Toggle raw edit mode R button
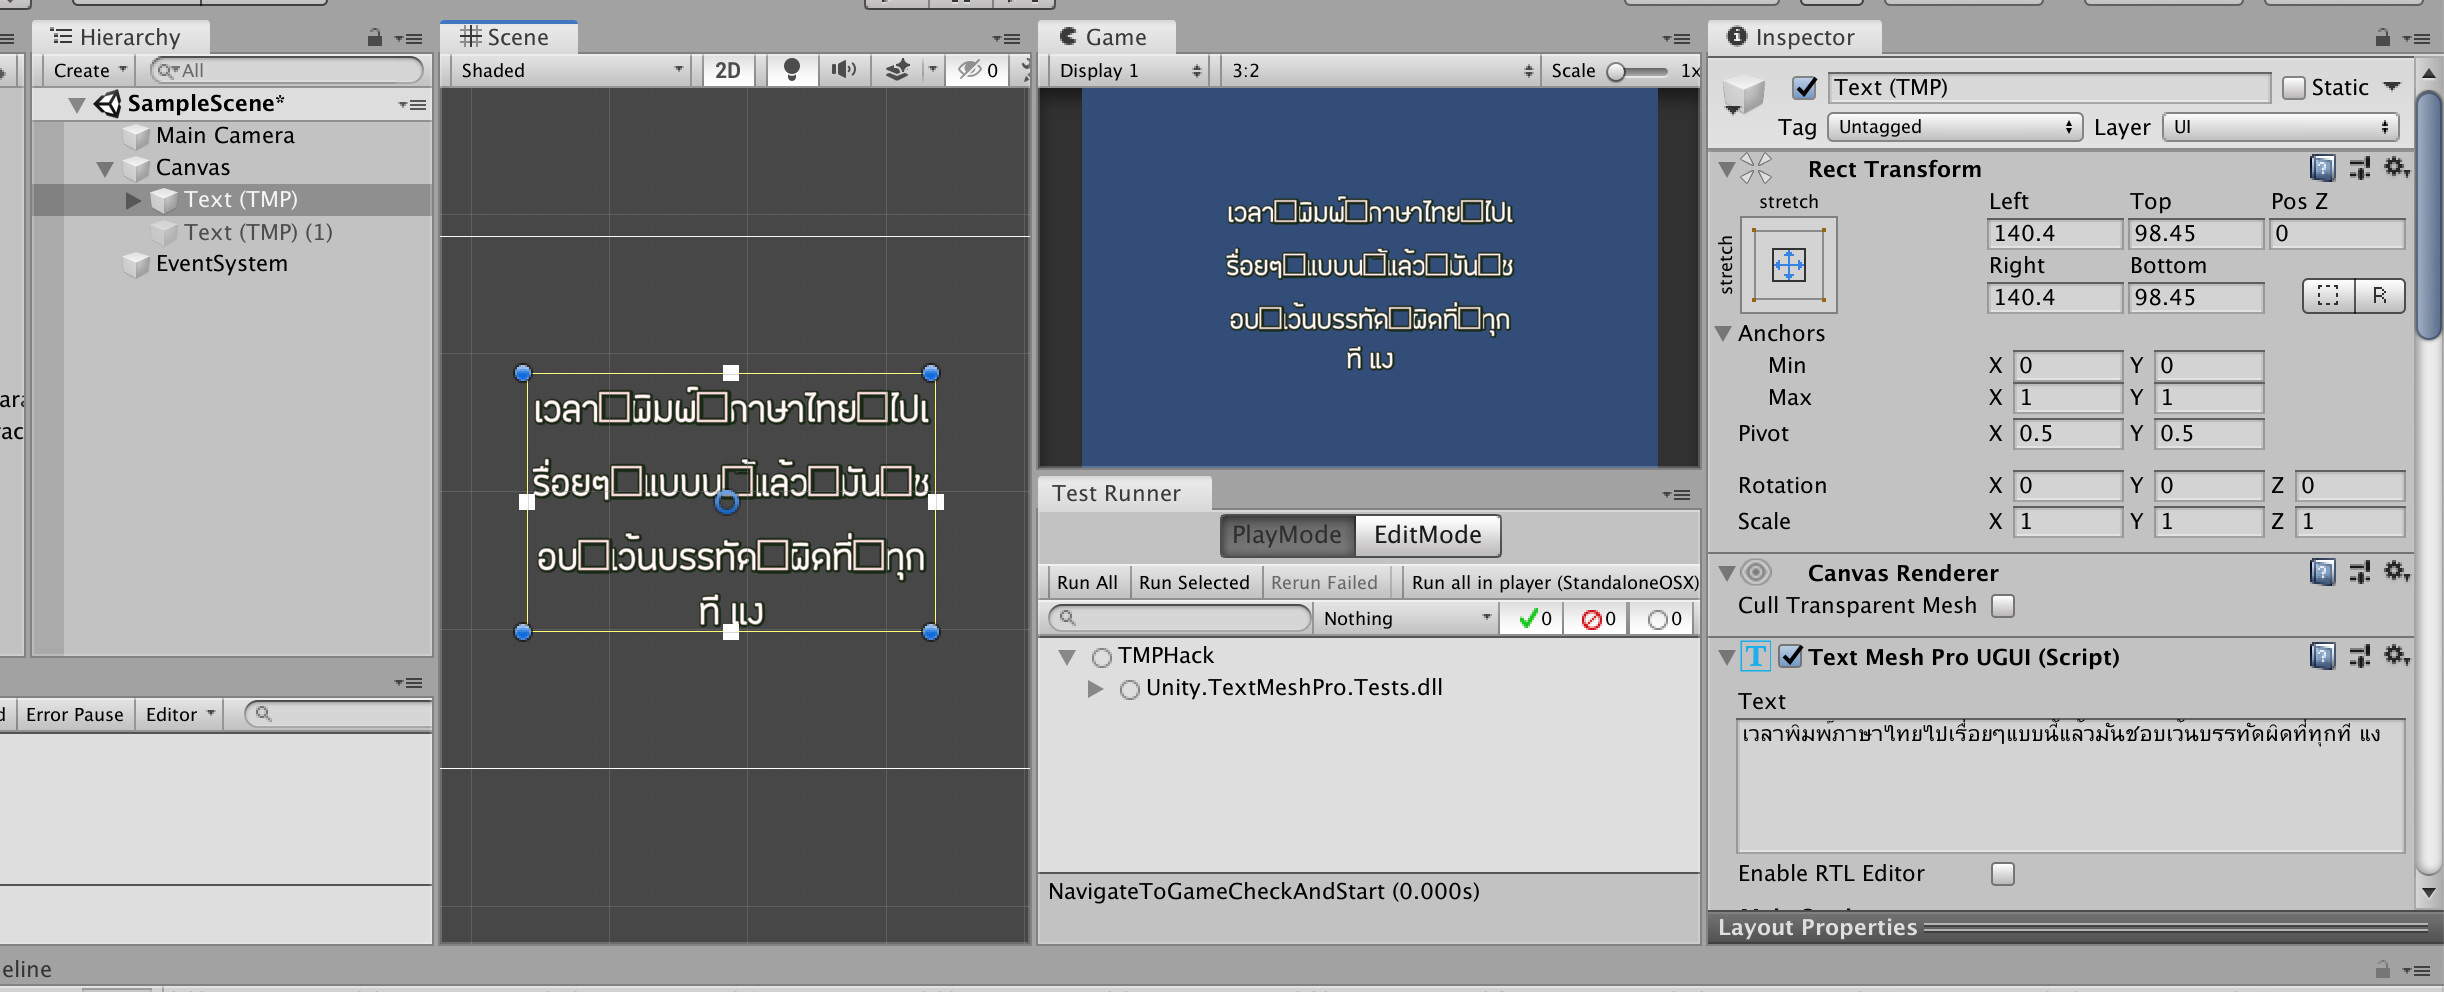The image size is (2444, 992). 2379,296
